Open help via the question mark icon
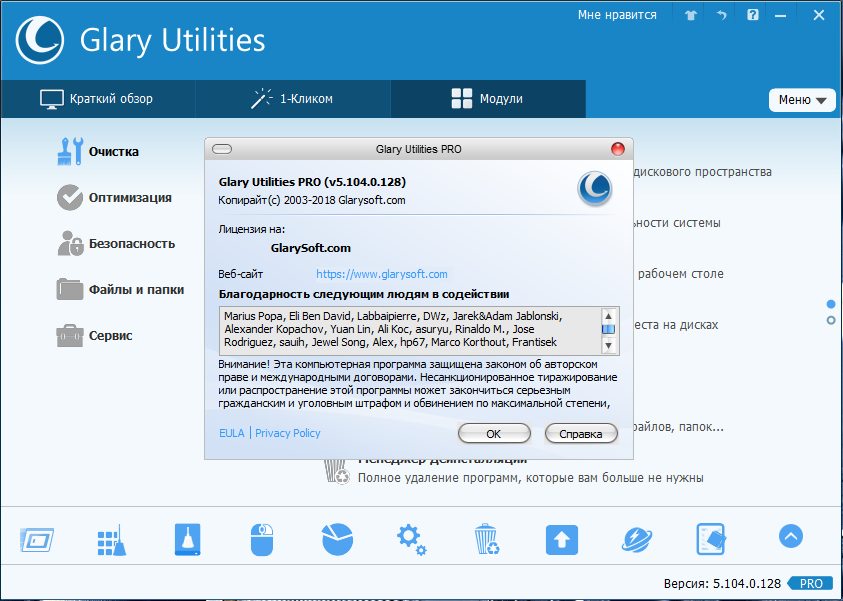843x601 pixels. coord(753,15)
